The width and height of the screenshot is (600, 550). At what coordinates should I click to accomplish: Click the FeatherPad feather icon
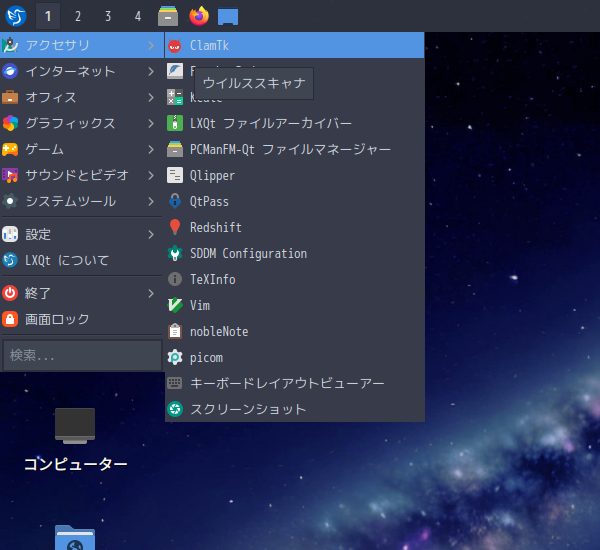pos(175,71)
